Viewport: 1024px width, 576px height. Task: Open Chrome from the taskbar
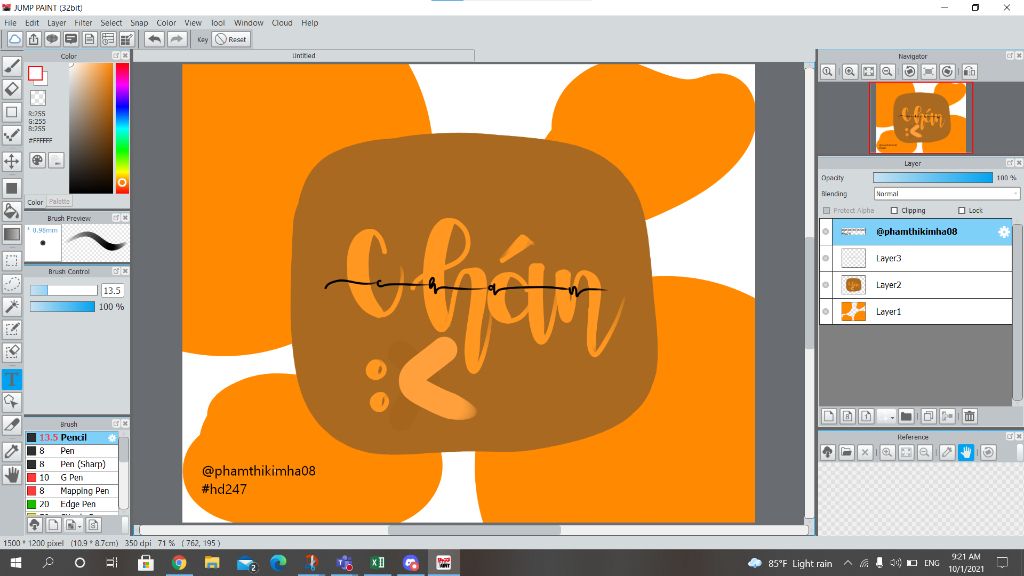point(178,563)
